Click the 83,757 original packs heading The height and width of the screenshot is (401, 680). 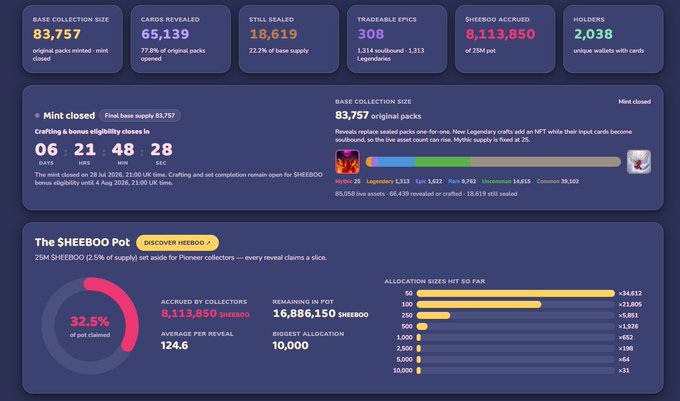(x=378, y=116)
